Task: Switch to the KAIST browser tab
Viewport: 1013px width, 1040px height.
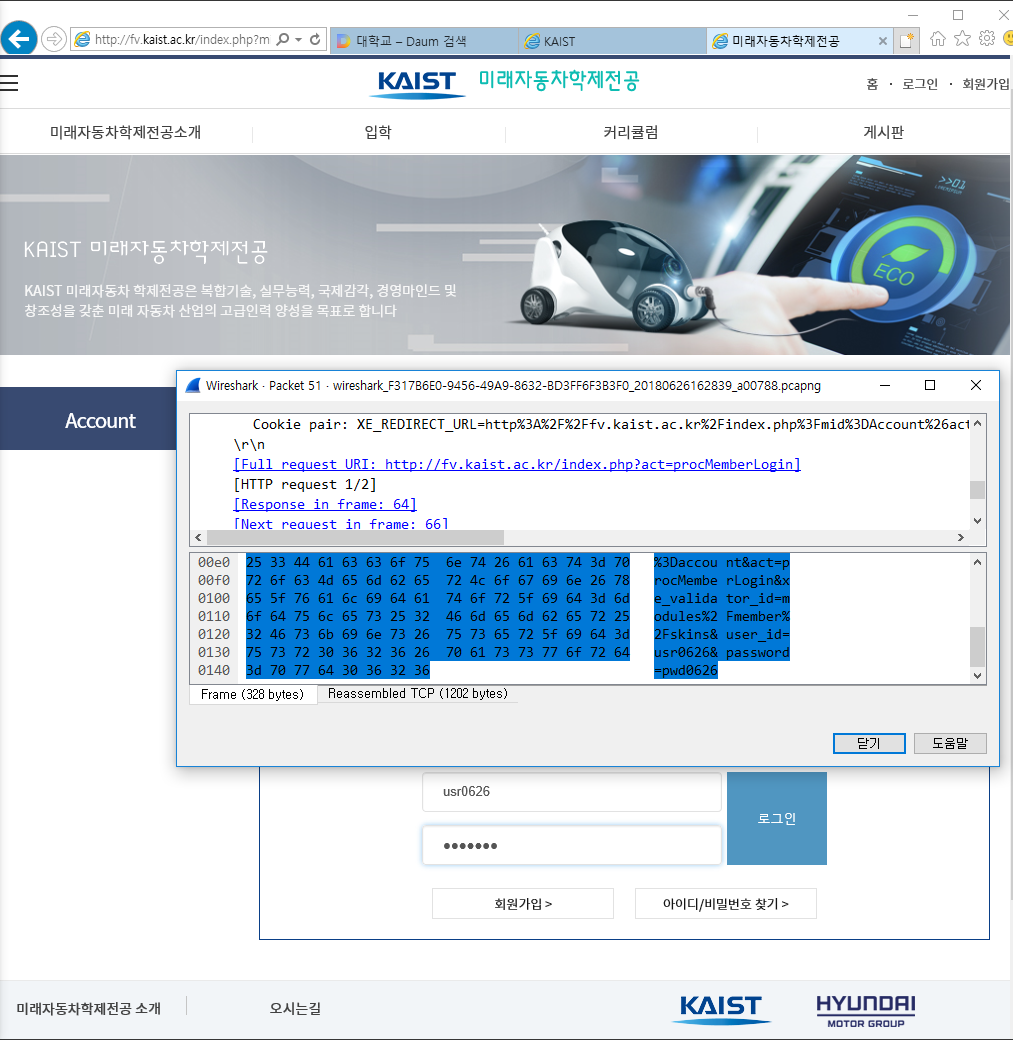Action: 612,41
